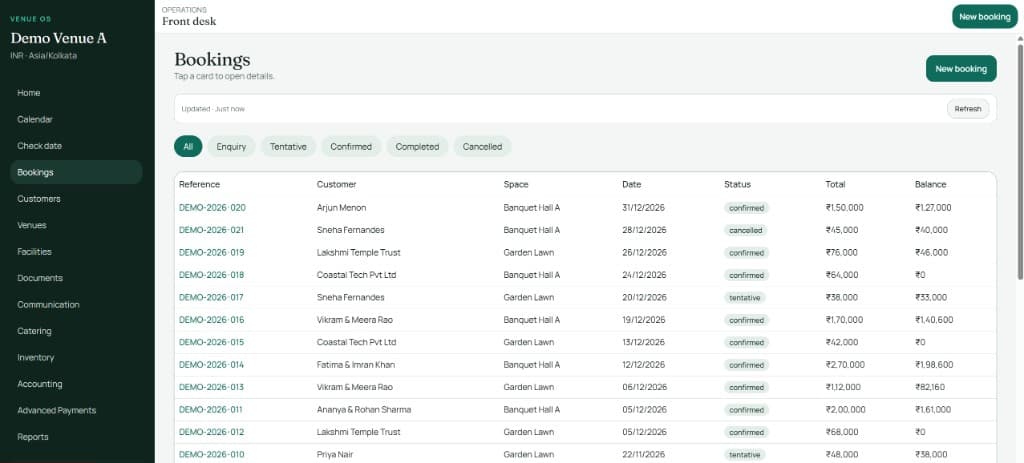Open the Customers section

tap(76, 199)
